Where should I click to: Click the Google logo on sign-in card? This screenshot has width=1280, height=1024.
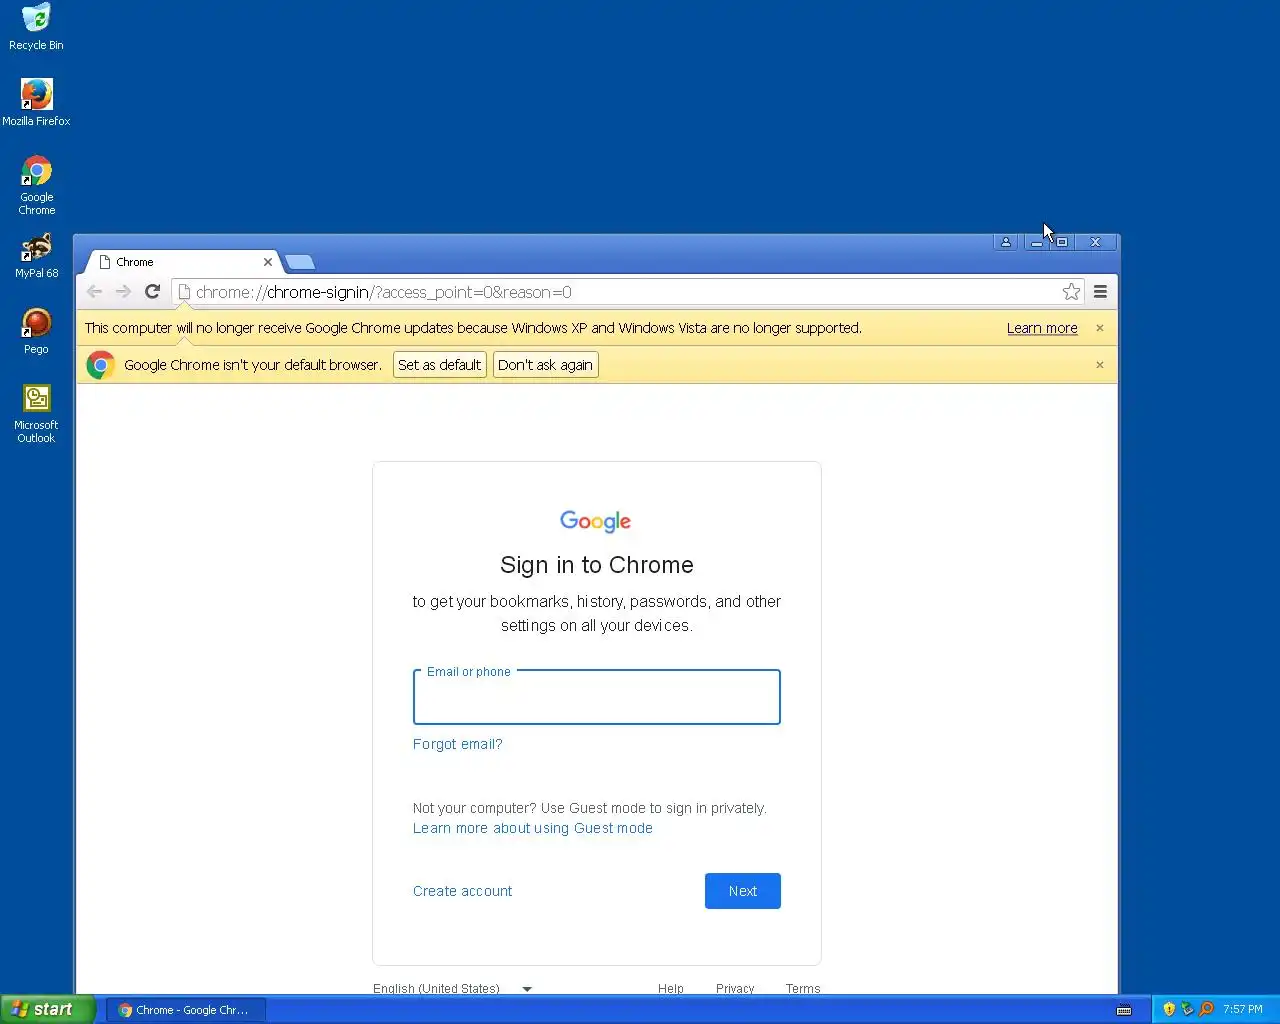tap(596, 521)
